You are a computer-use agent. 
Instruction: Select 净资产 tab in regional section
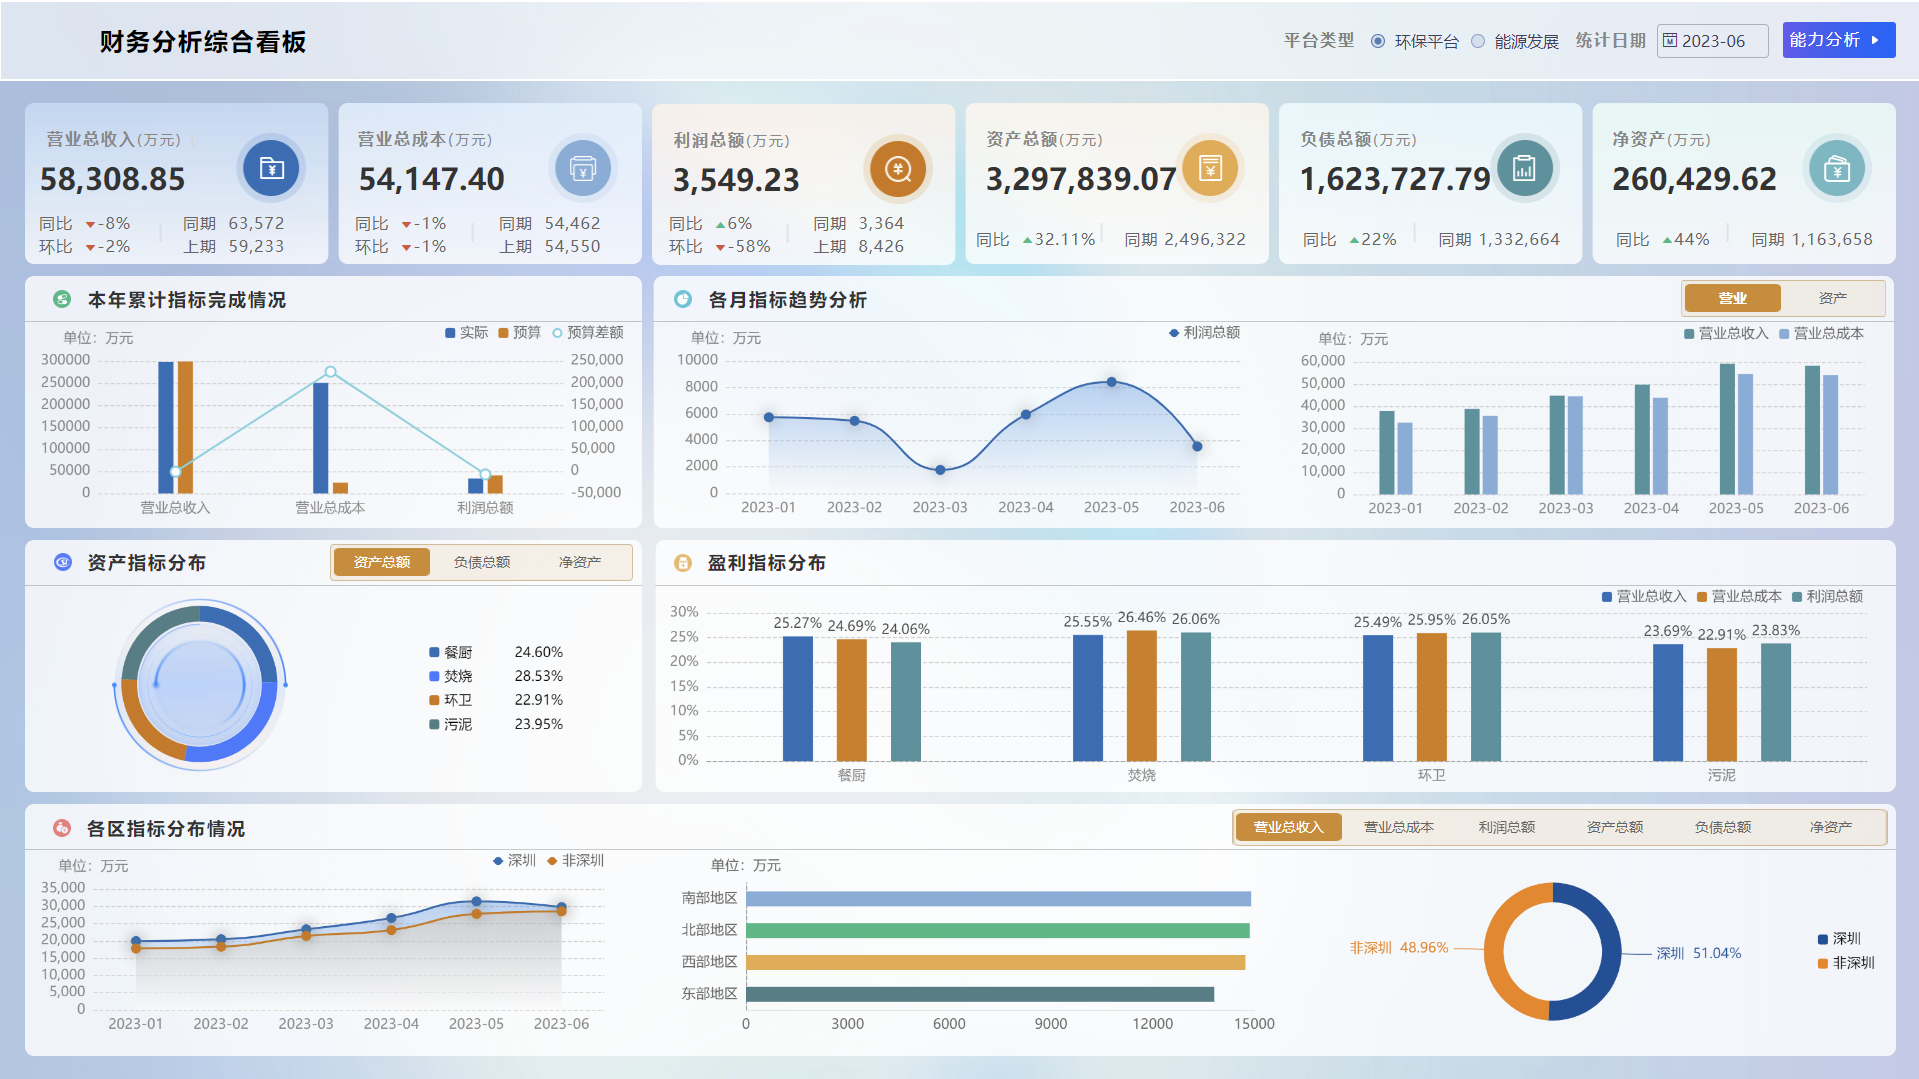[1830, 827]
